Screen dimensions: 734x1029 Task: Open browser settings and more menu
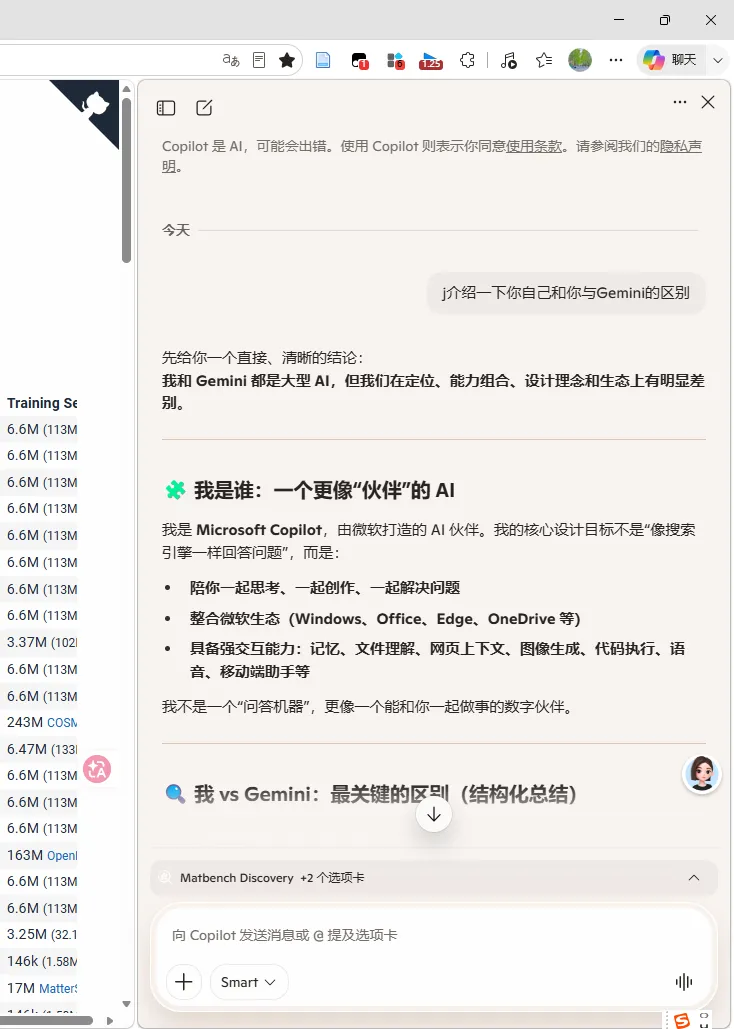616,60
